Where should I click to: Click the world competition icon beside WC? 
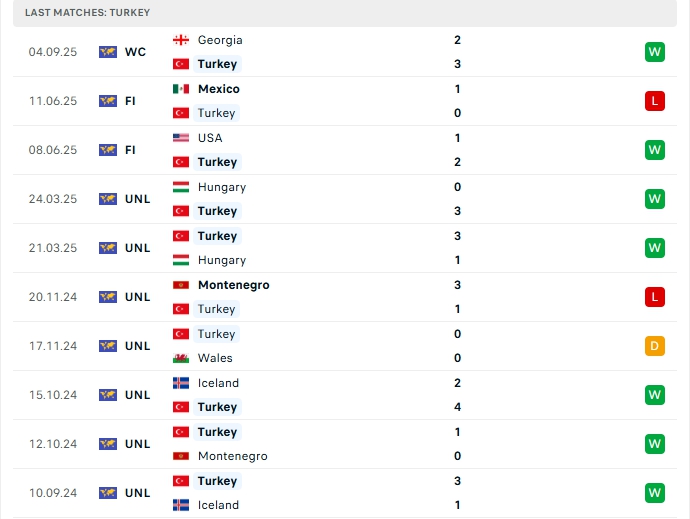(108, 52)
